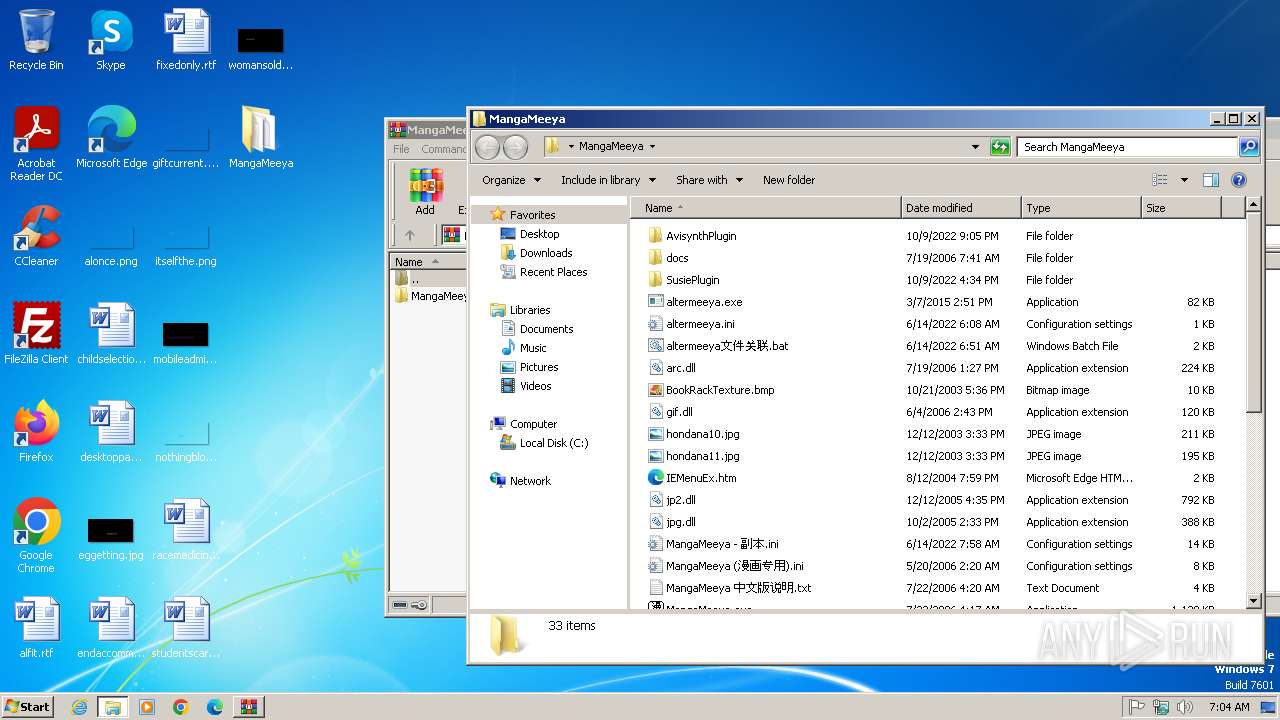Select the SusiePlugin folder
The image size is (1280, 720).
[x=692, y=280]
